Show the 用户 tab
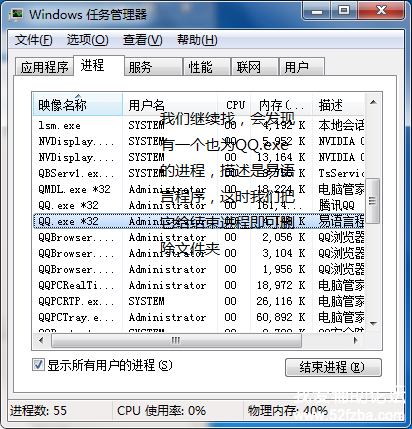This screenshot has width=412, height=429. [302, 67]
